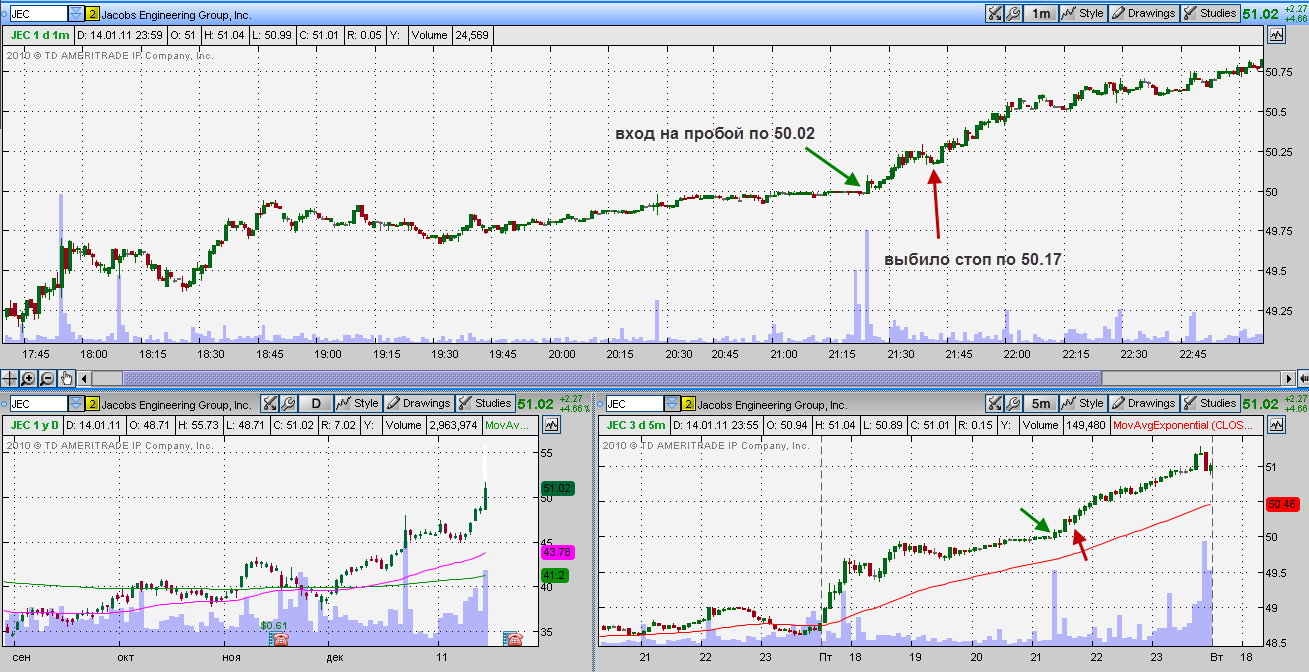
Task: Click the yellow link badge in top chart
Action: click(x=93, y=15)
